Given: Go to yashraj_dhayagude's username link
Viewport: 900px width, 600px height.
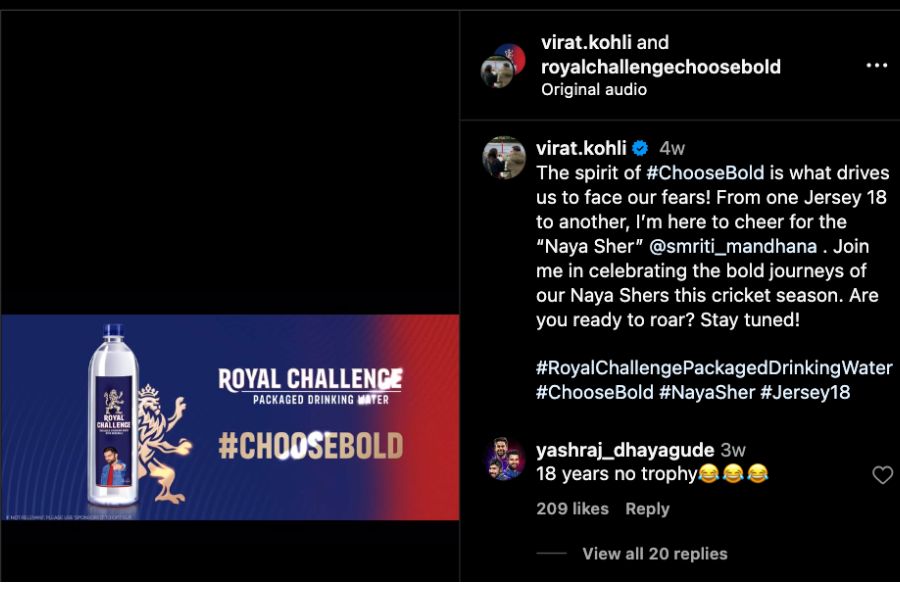Looking at the screenshot, I should pyautogui.click(x=624, y=450).
